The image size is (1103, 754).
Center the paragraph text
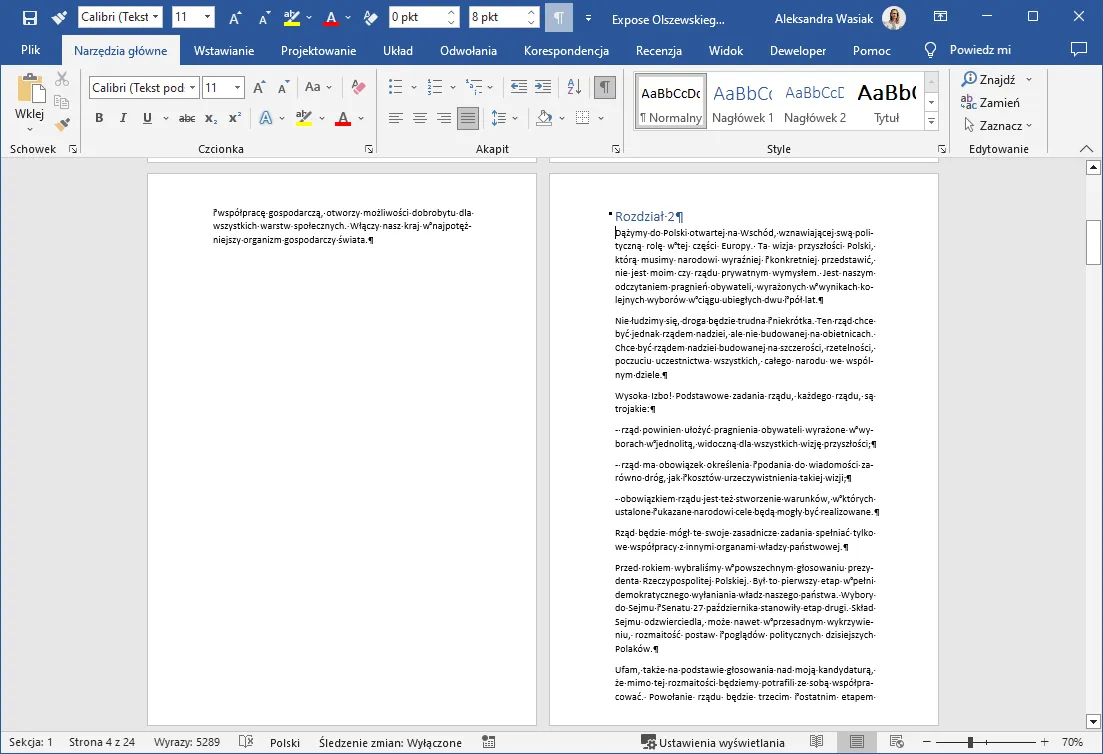(x=420, y=118)
